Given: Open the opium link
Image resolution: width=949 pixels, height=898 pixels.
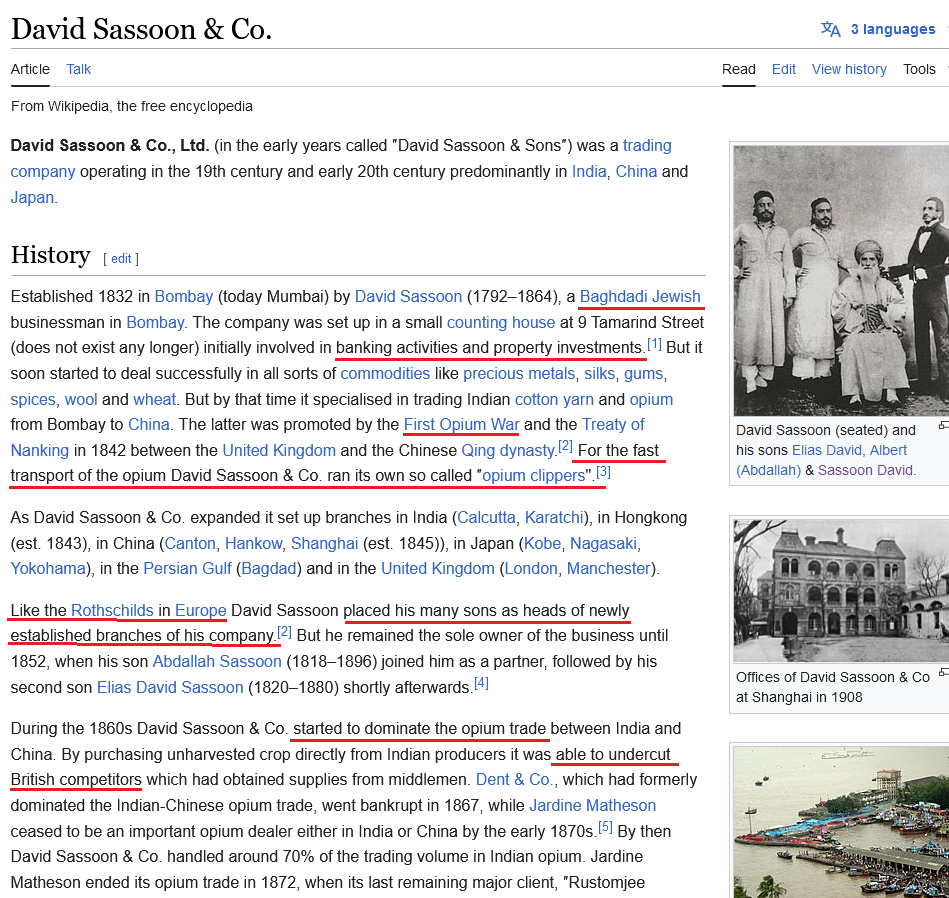Looking at the screenshot, I should click(651, 399).
